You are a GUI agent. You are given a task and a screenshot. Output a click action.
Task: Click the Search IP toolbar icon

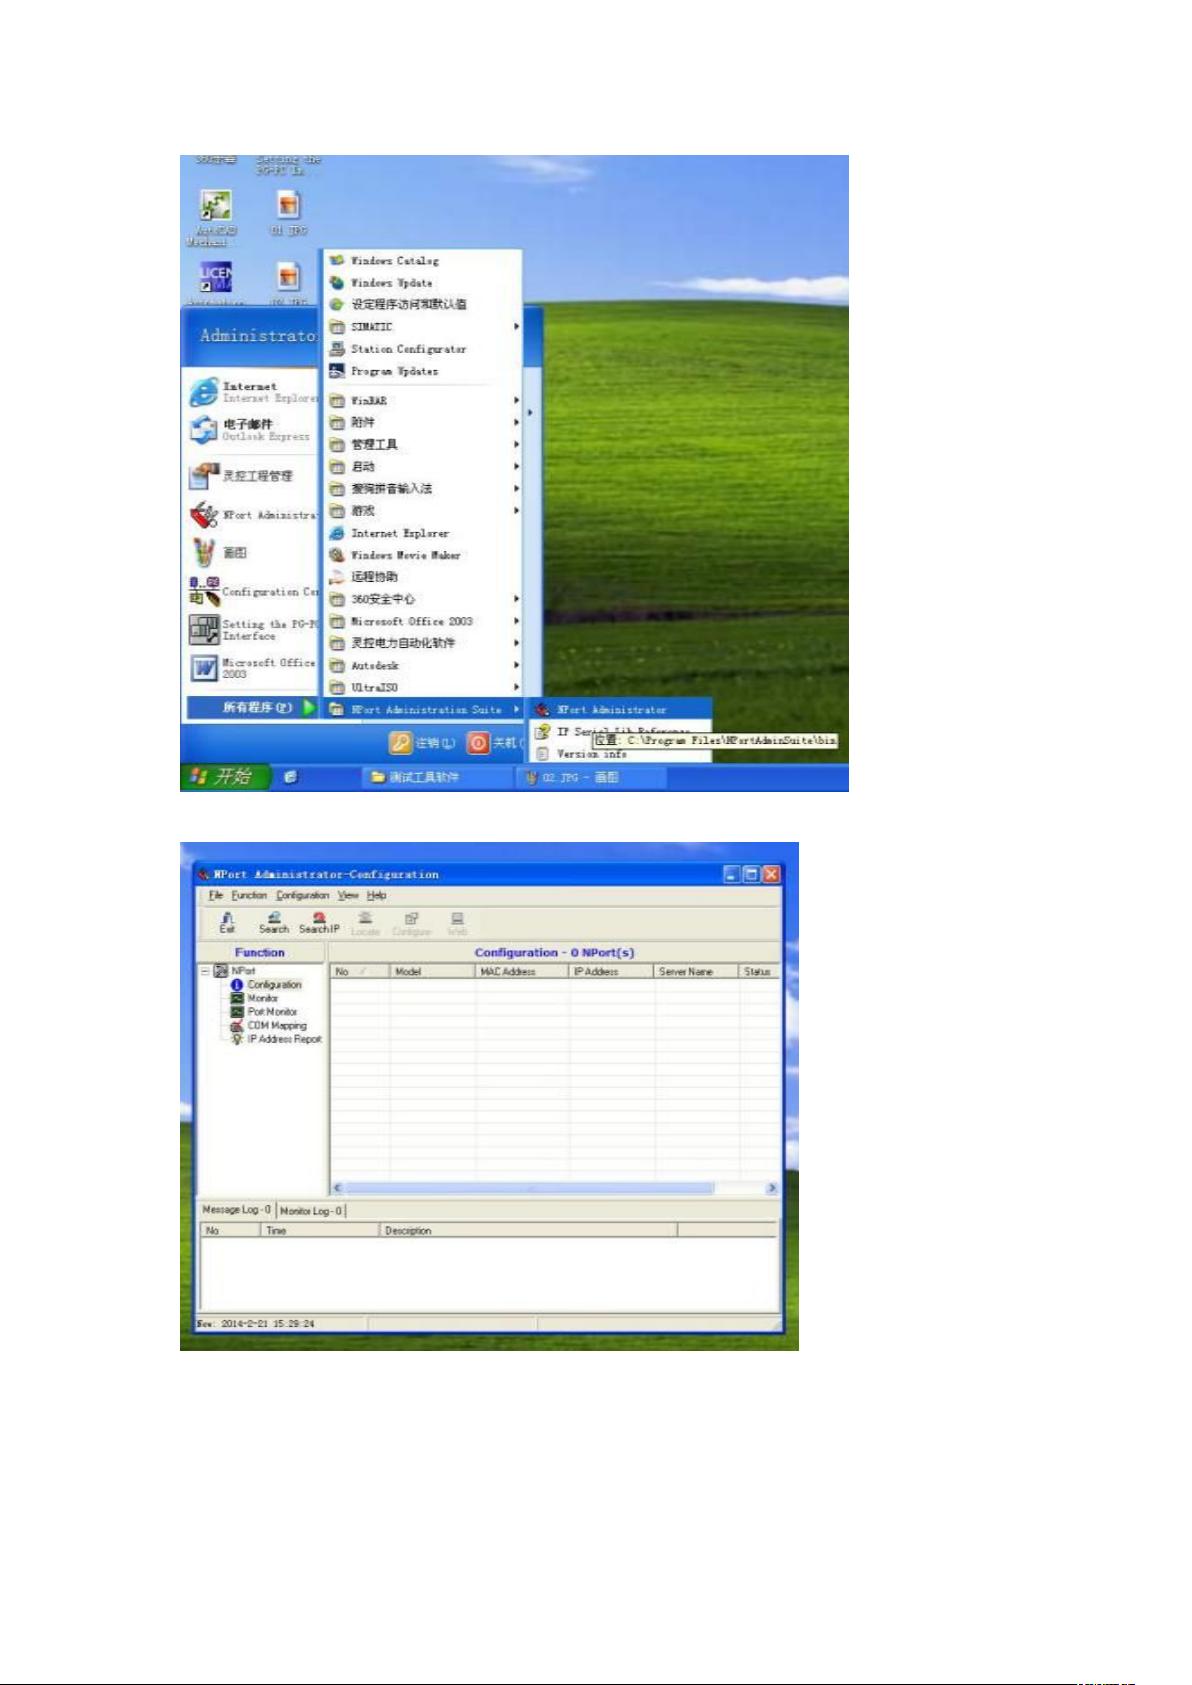coord(319,922)
